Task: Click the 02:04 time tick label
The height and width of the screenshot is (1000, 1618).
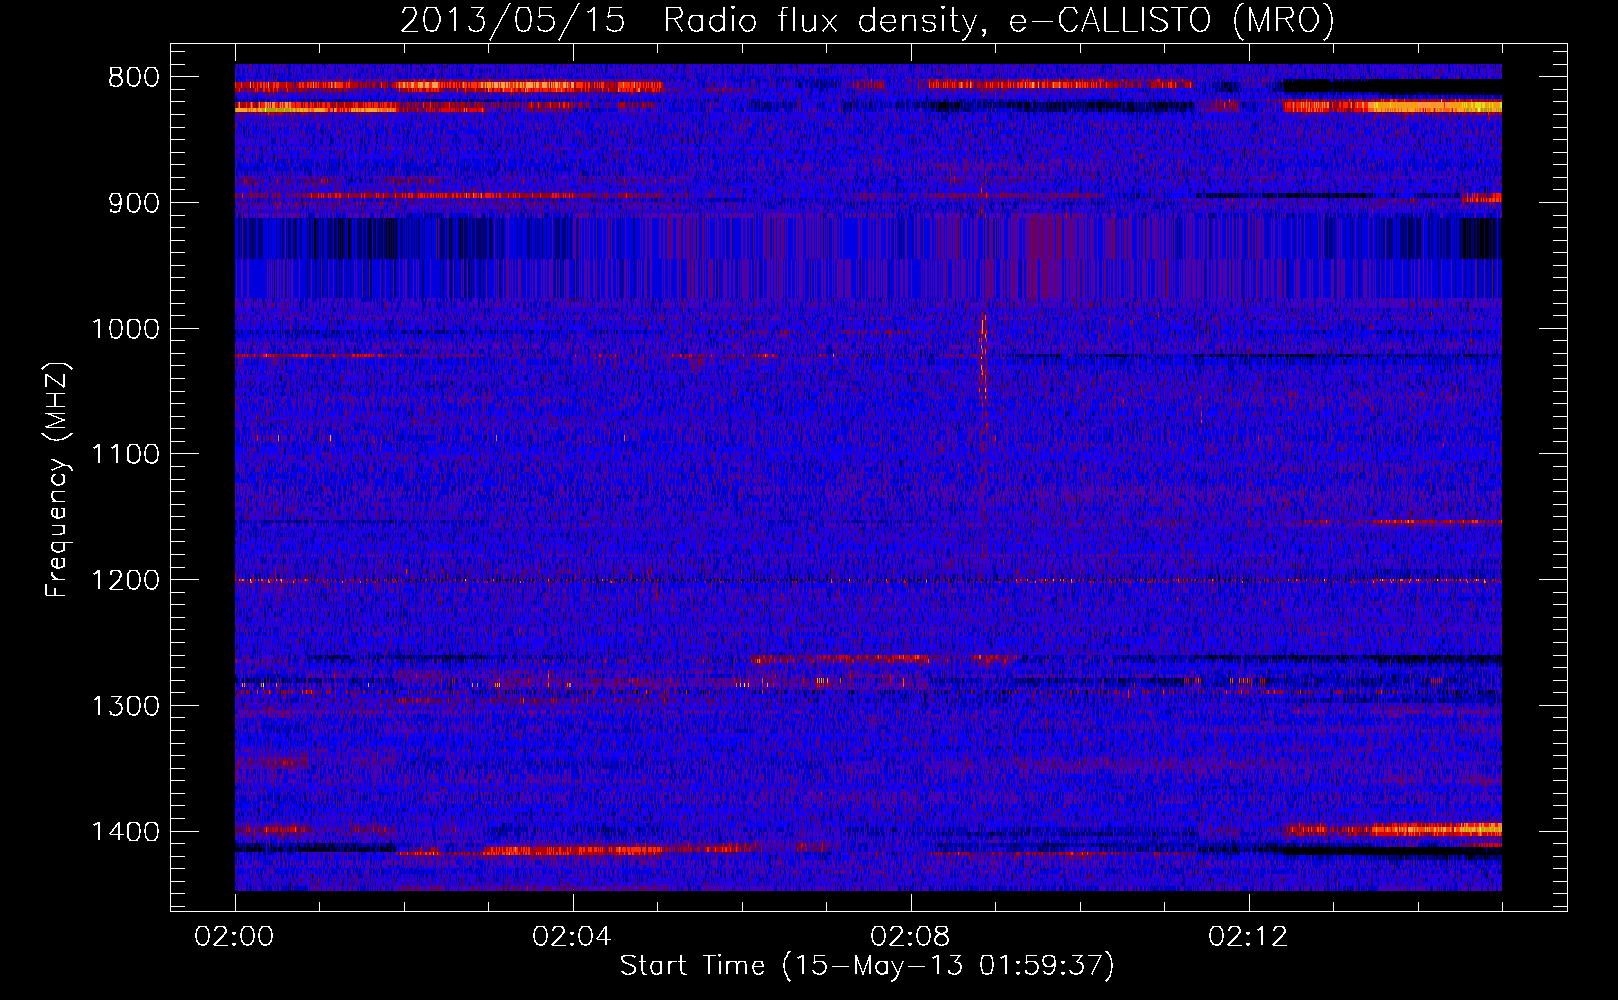Action: pyautogui.click(x=572, y=937)
